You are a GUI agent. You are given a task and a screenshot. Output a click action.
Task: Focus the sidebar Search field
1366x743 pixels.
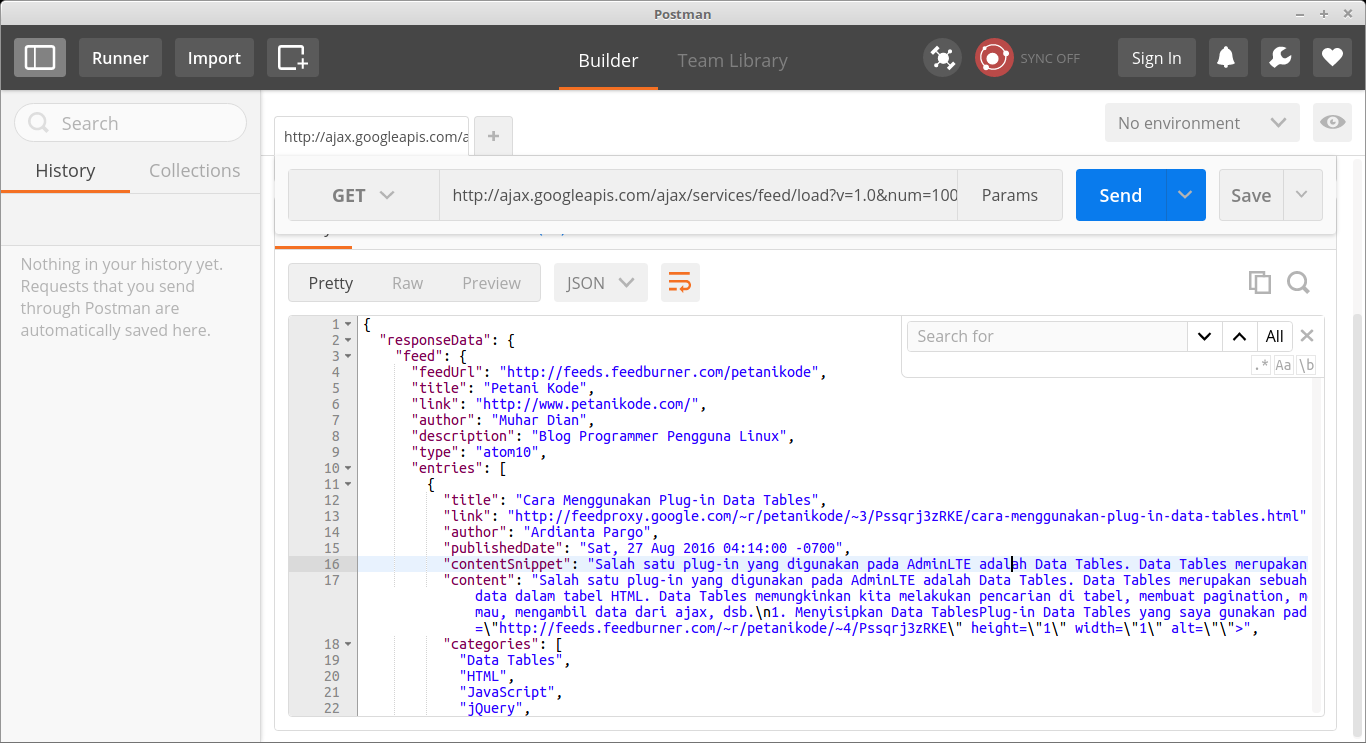pos(130,123)
